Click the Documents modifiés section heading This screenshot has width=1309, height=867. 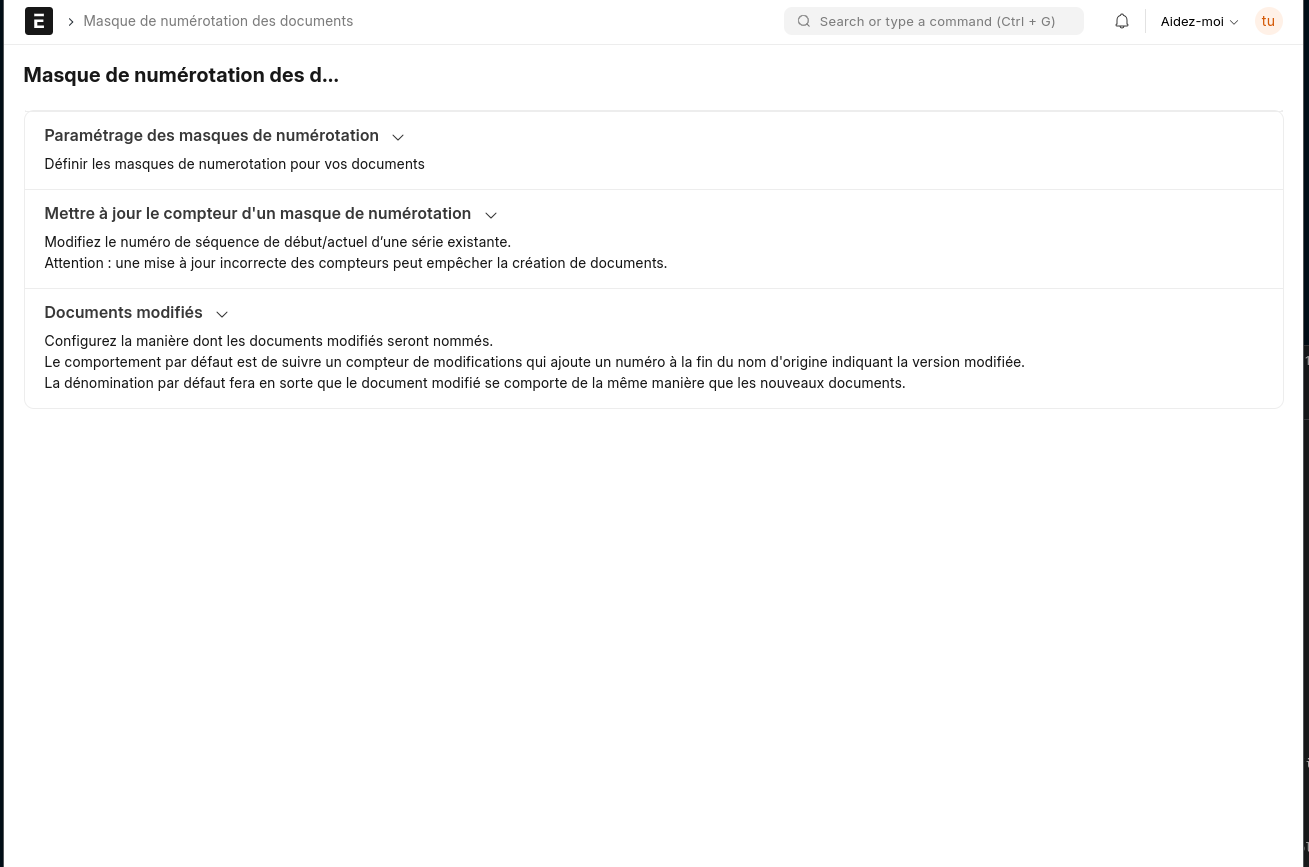(x=123, y=312)
